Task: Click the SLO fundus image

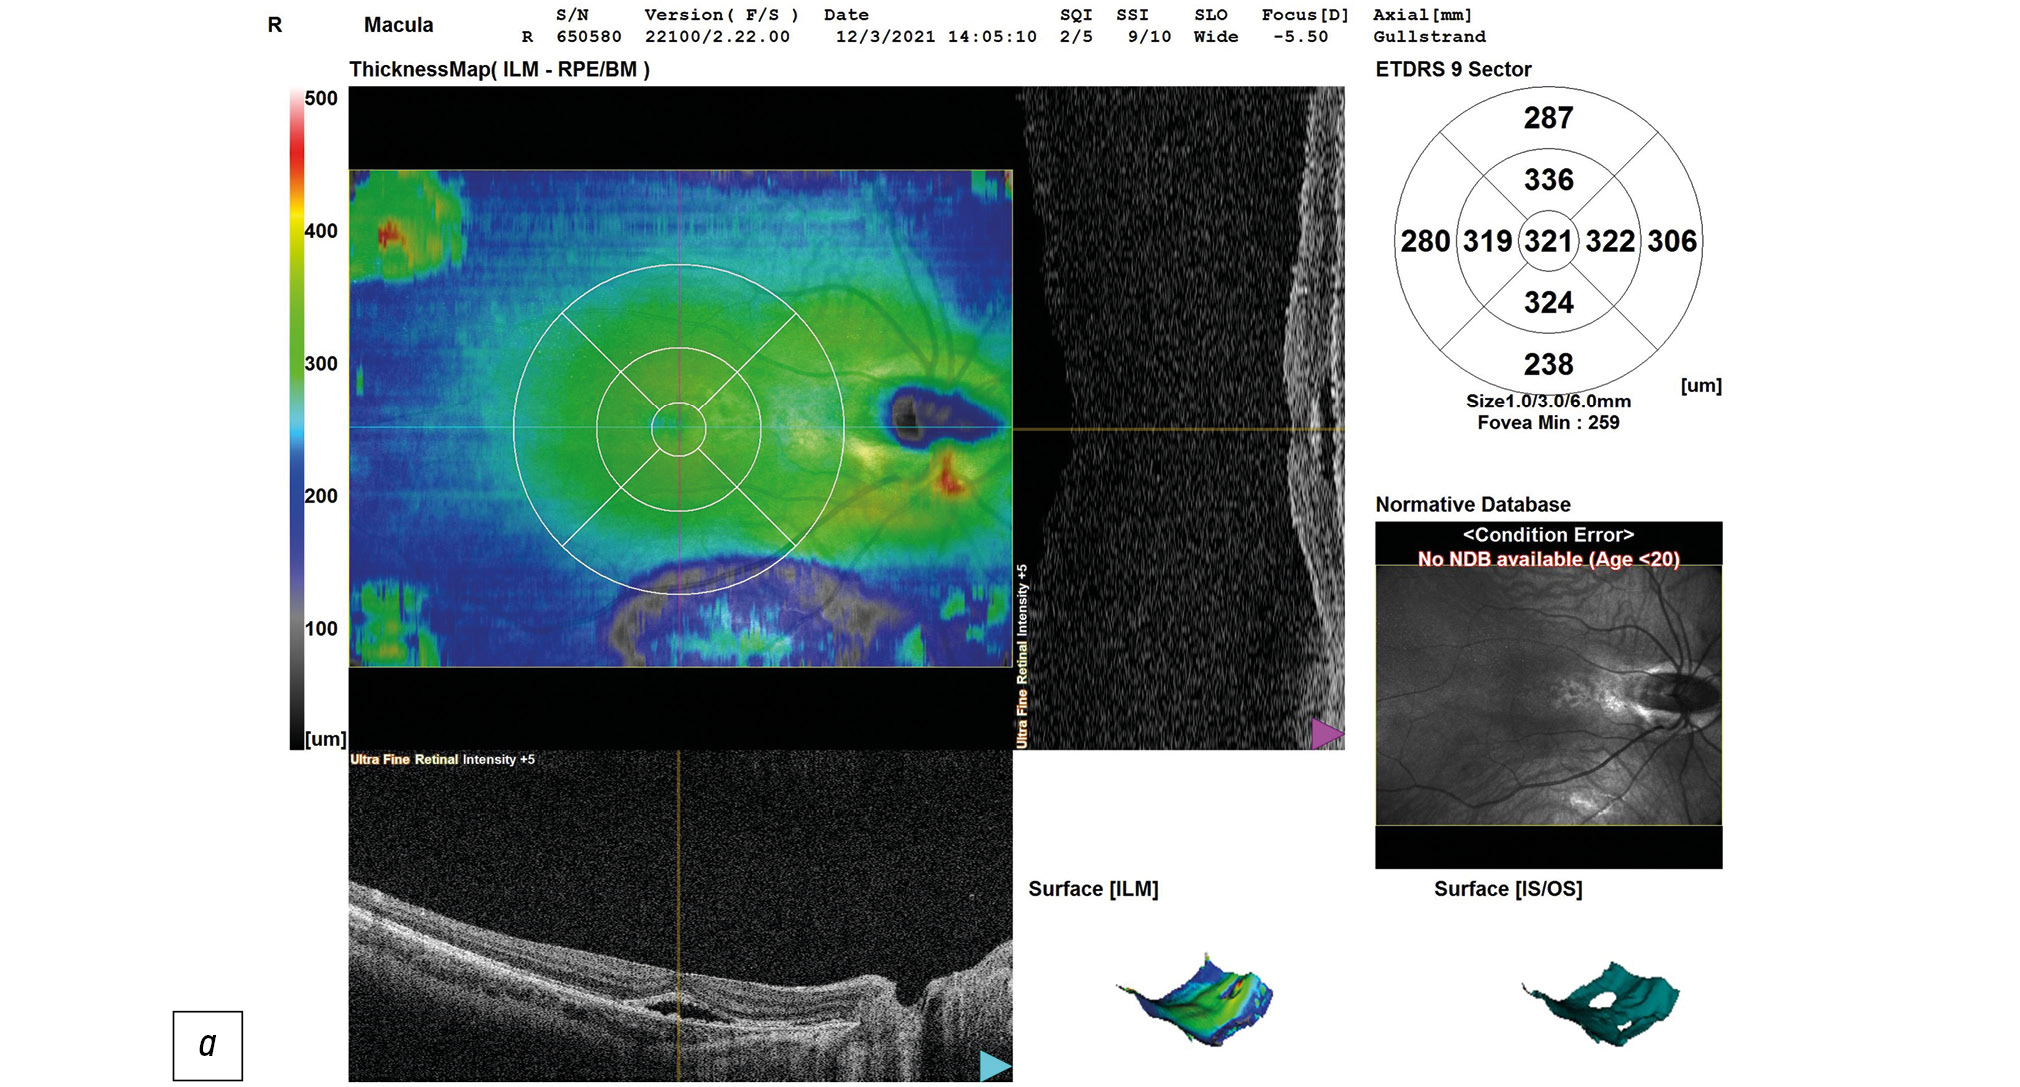Action: [x=1548, y=696]
